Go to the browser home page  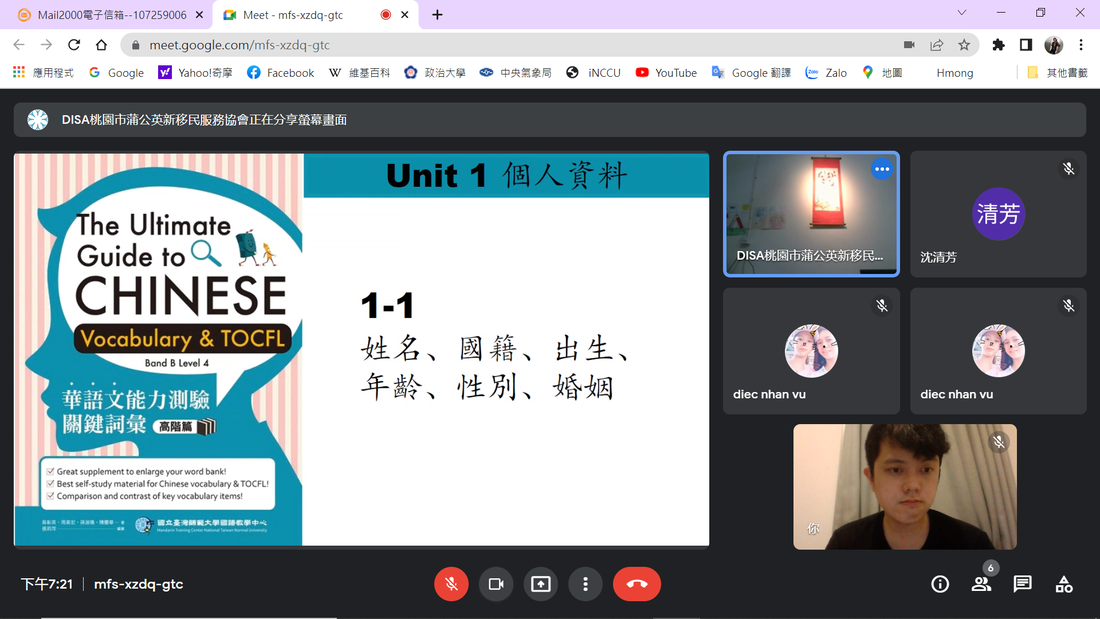click(102, 45)
